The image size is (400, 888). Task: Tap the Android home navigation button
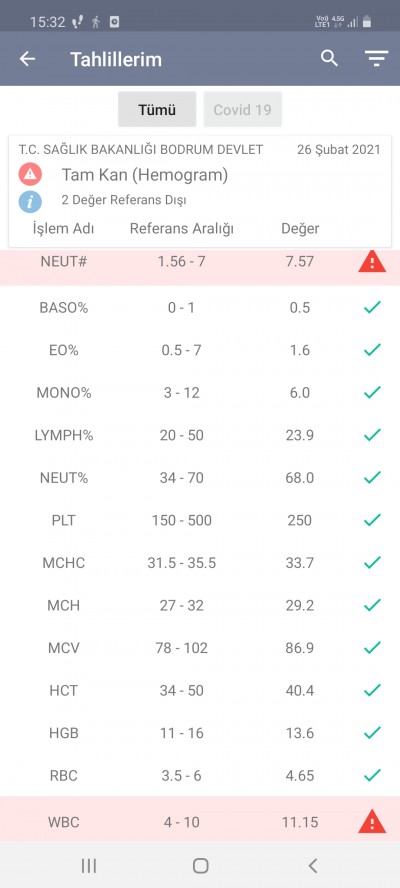click(201, 865)
